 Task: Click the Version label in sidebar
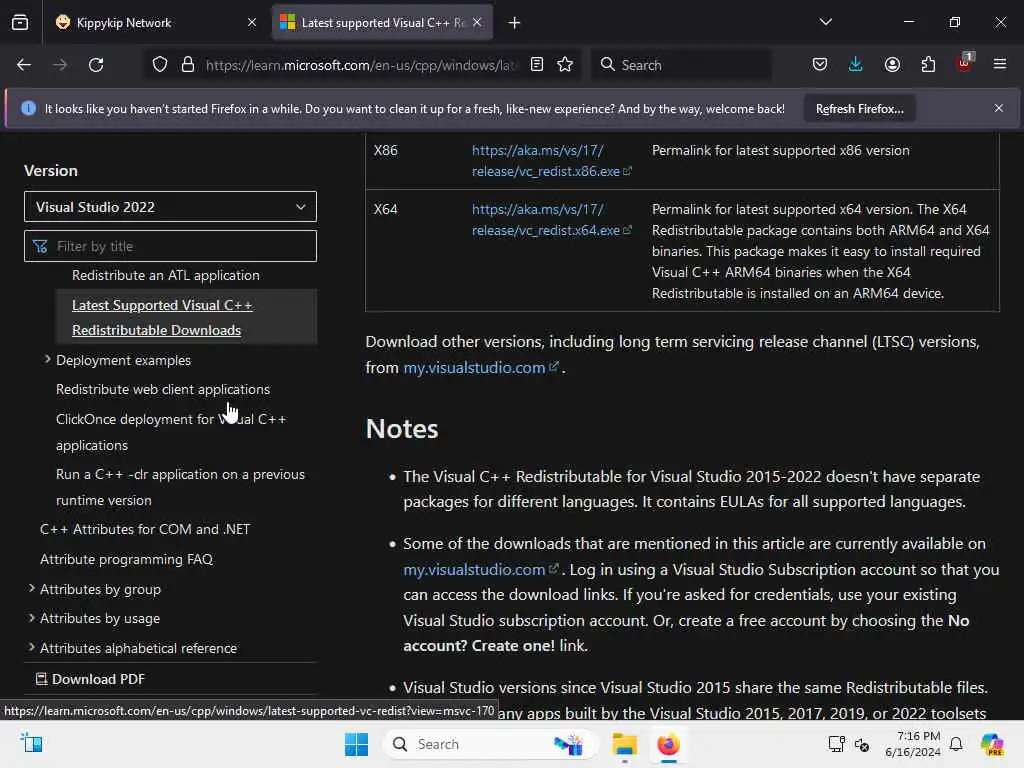pos(51,170)
